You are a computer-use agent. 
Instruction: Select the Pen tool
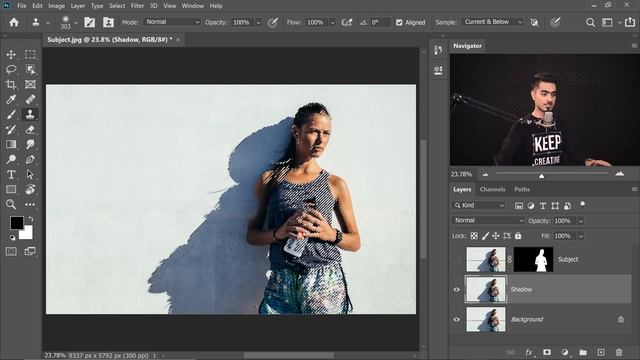(x=30, y=160)
